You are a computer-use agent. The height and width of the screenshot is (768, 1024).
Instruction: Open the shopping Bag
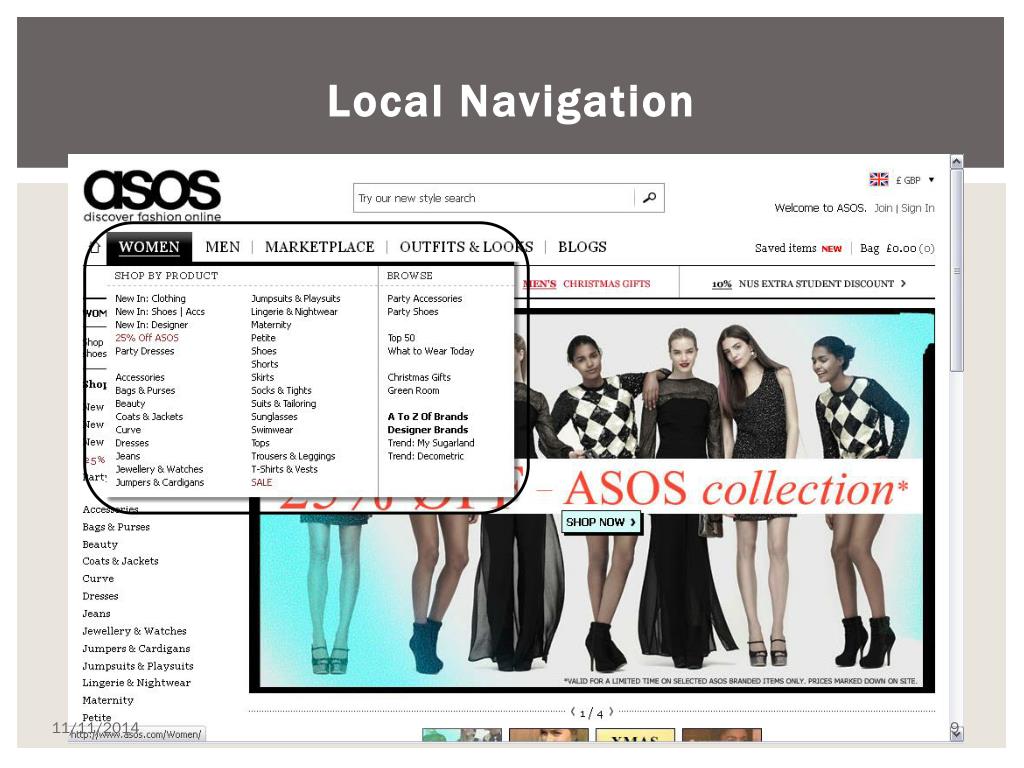(897, 248)
